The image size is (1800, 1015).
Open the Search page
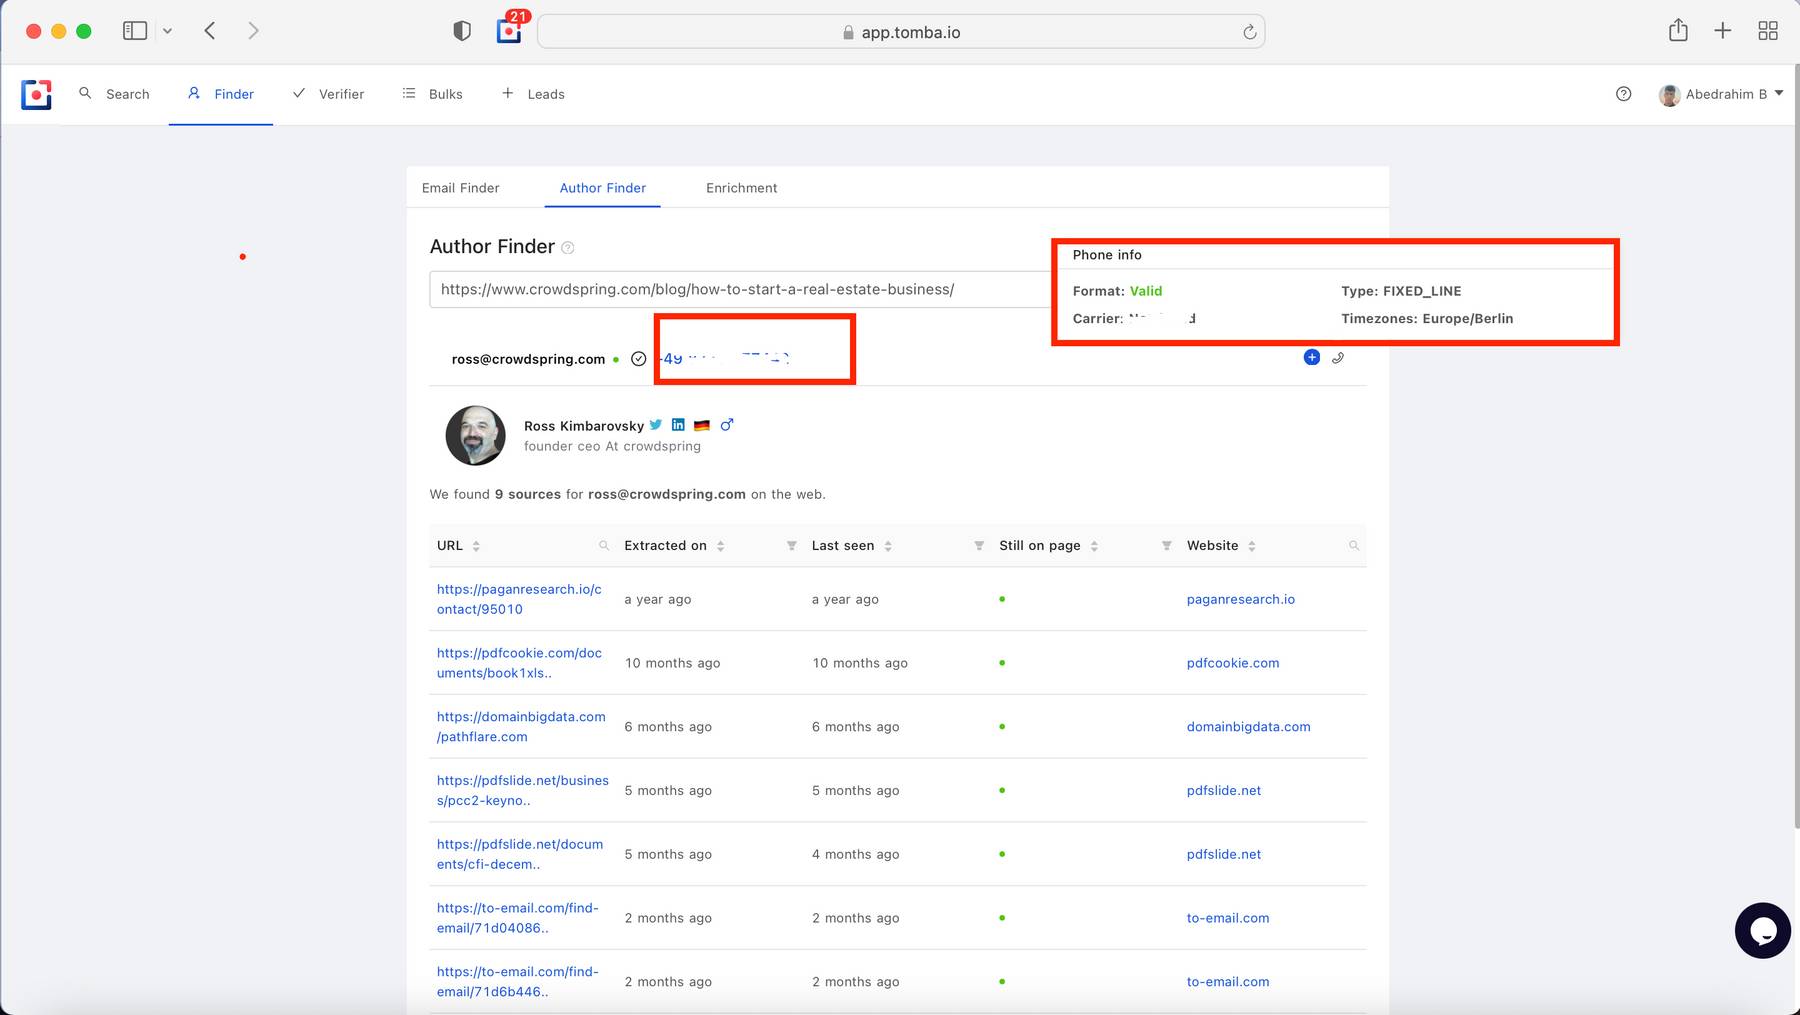click(114, 94)
